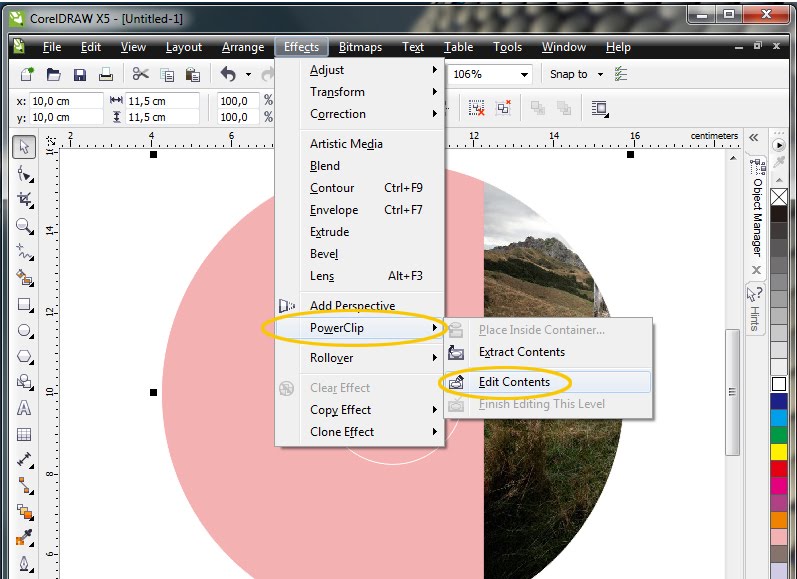Select the Smart Fill tool
797x579 pixels.
24,278
